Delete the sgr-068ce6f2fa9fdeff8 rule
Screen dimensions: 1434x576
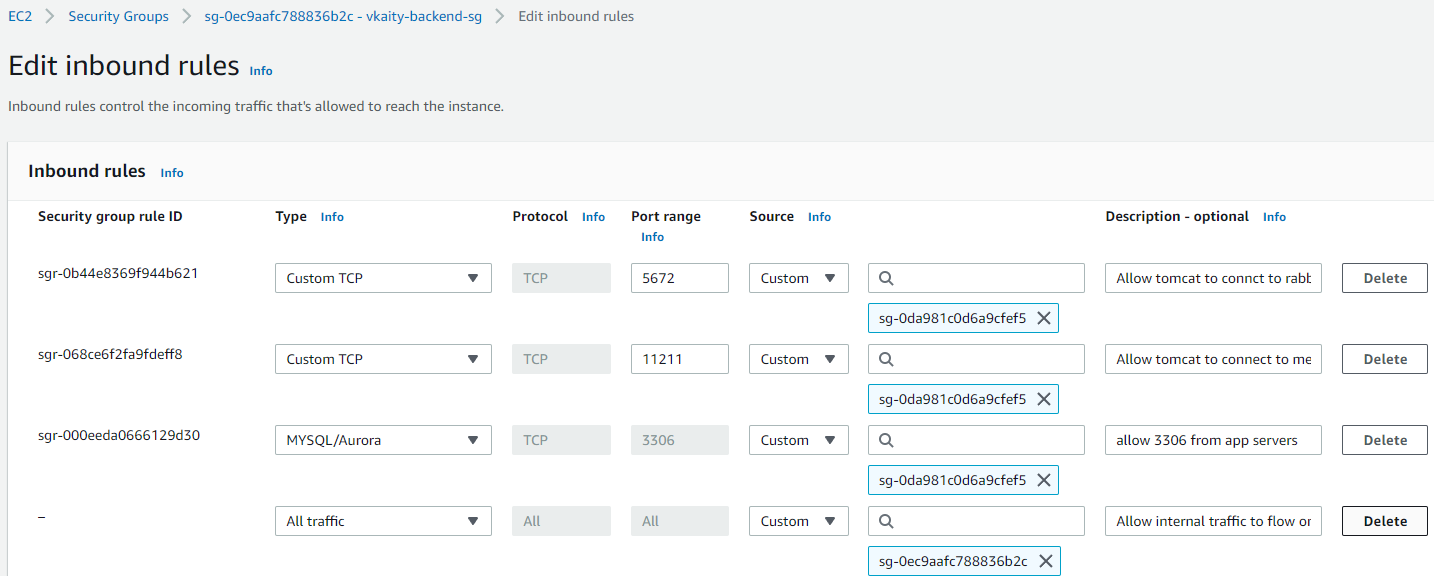1385,359
